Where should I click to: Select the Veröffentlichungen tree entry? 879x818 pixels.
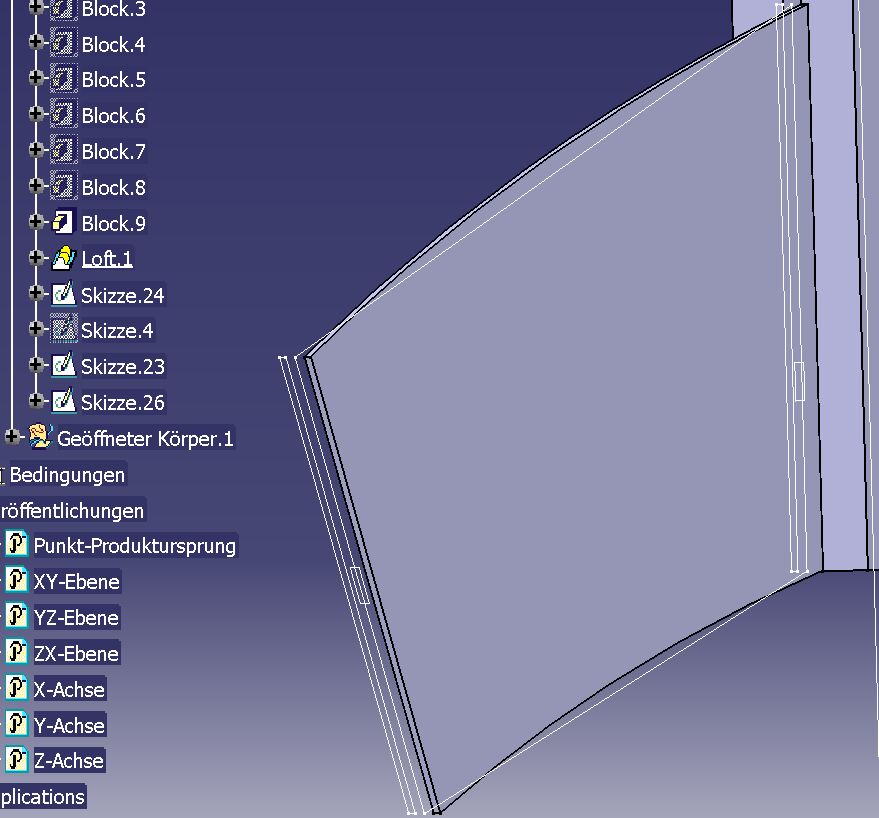coord(72,510)
